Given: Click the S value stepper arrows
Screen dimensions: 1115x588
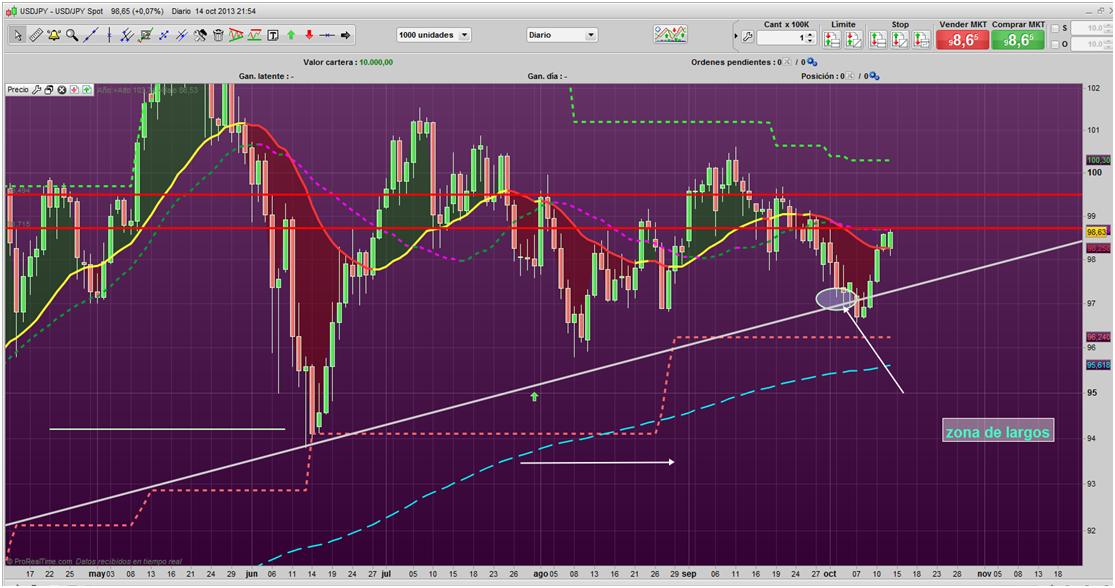Looking at the screenshot, I should tap(1107, 28).
